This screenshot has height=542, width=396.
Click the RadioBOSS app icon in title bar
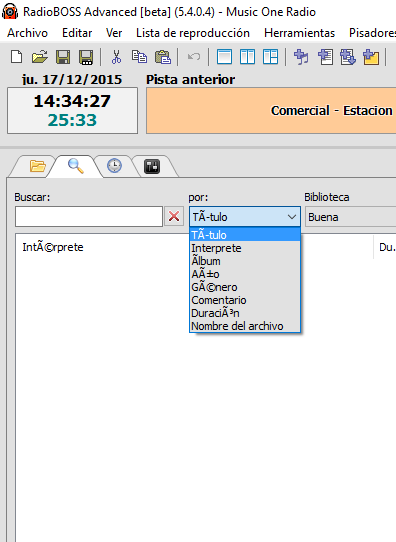[10, 11]
